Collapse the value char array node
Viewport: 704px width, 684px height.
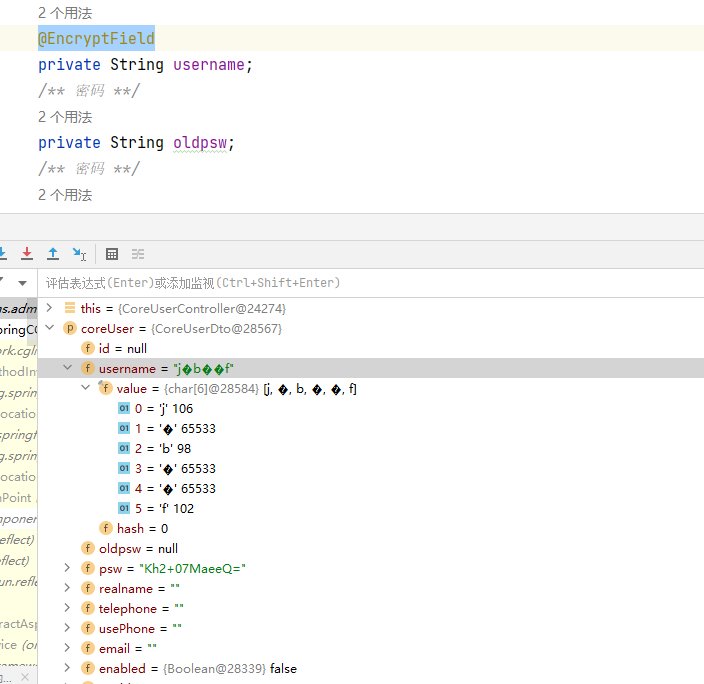(86, 388)
